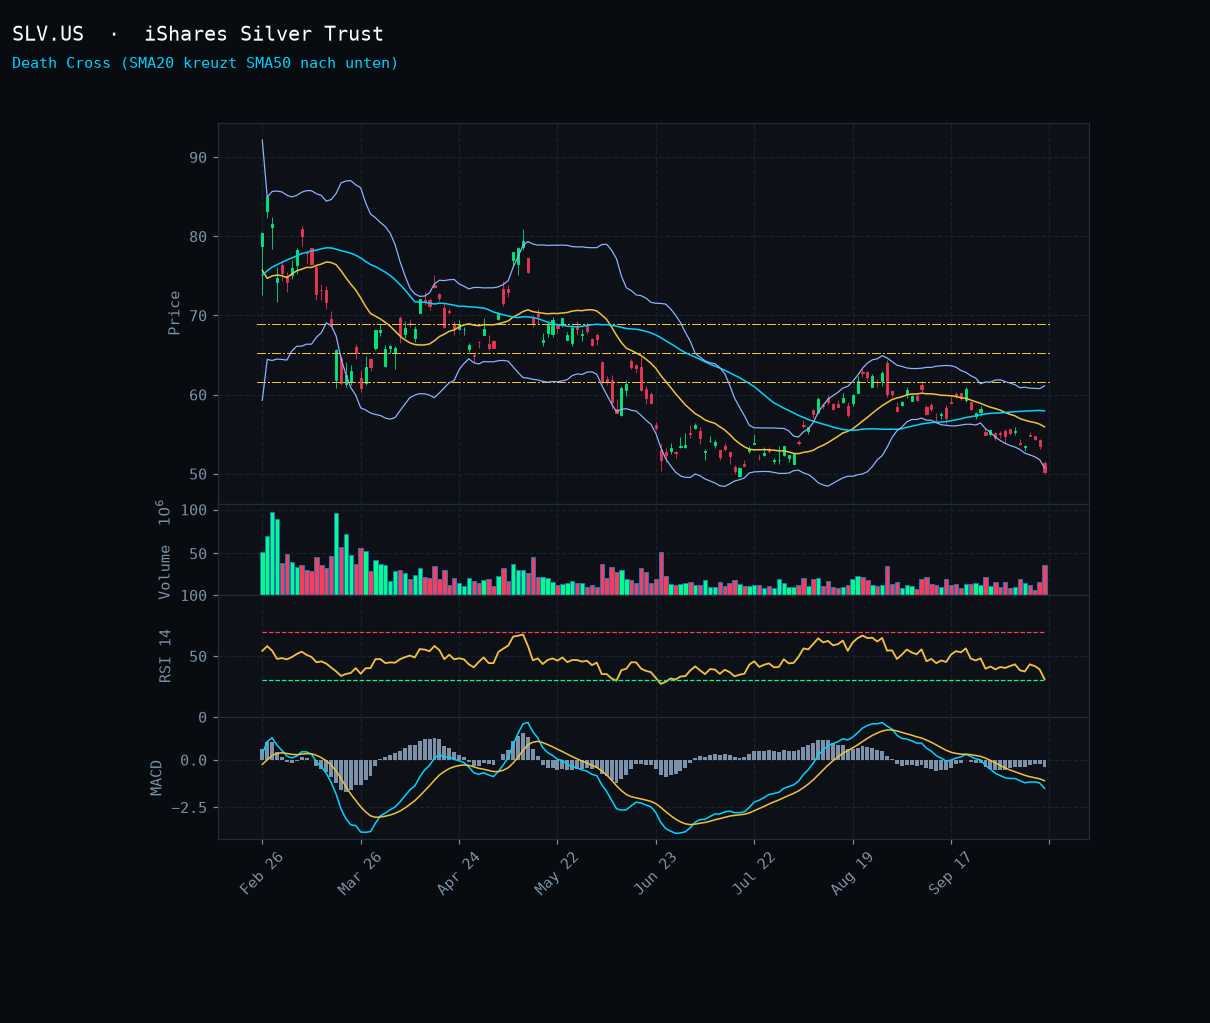Click the 60 price tick label

tap(197, 395)
